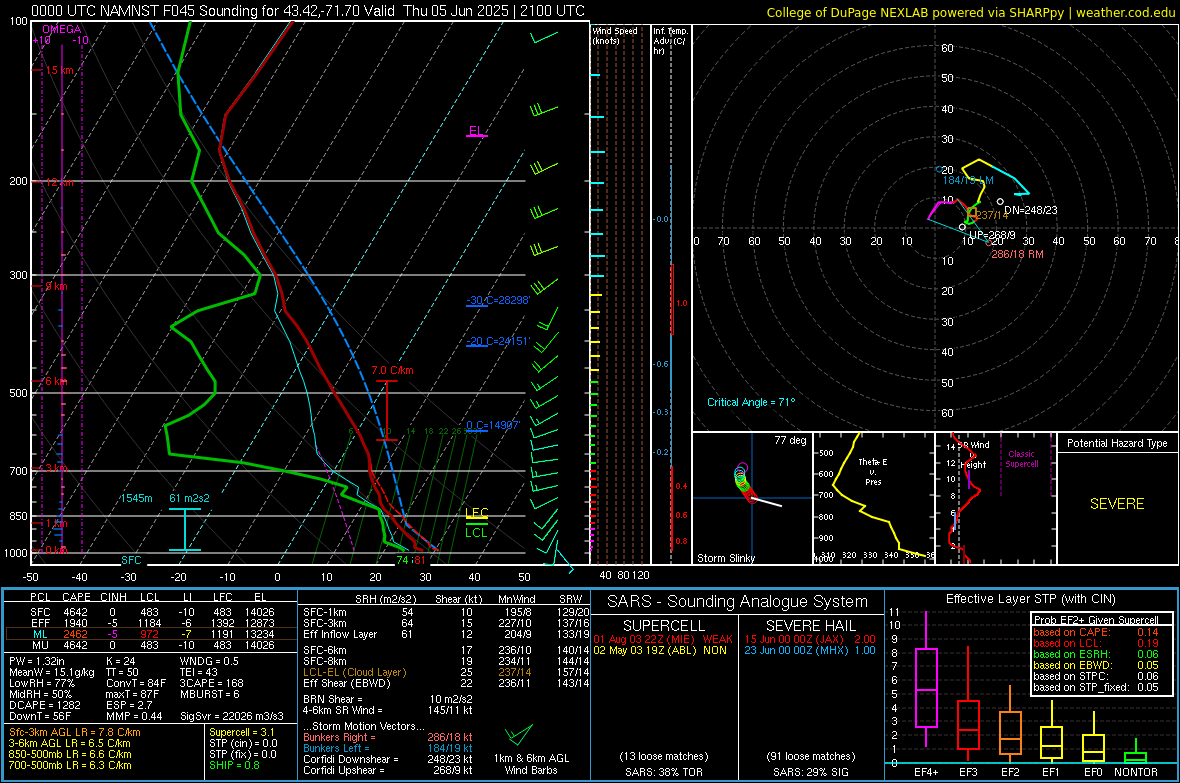The width and height of the screenshot is (1180, 783).
Task: Click the green LCL label
Action: (476, 532)
